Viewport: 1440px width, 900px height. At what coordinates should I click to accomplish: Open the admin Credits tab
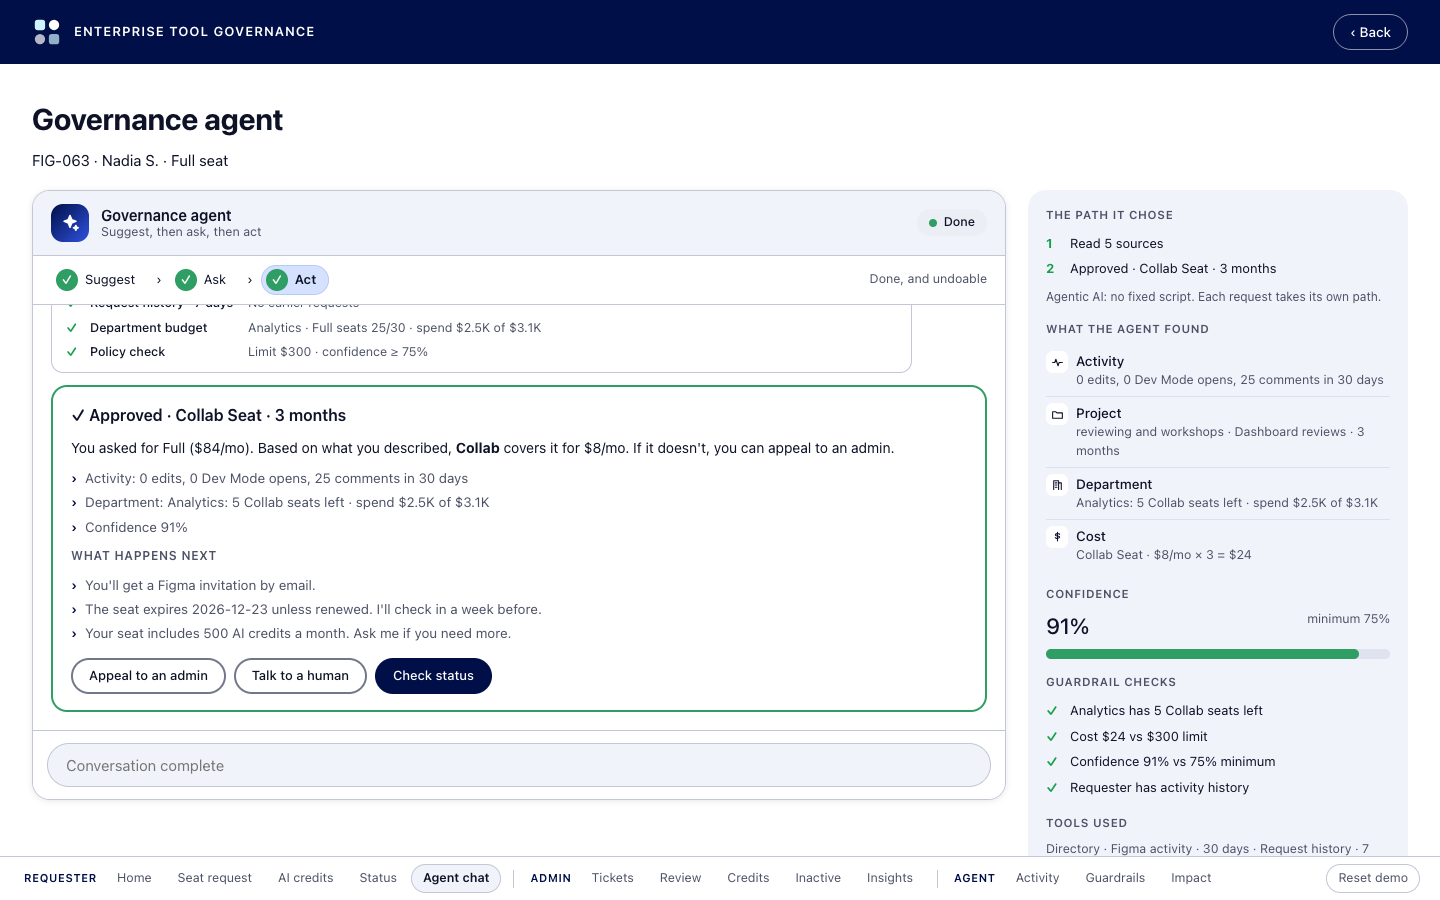pos(748,878)
